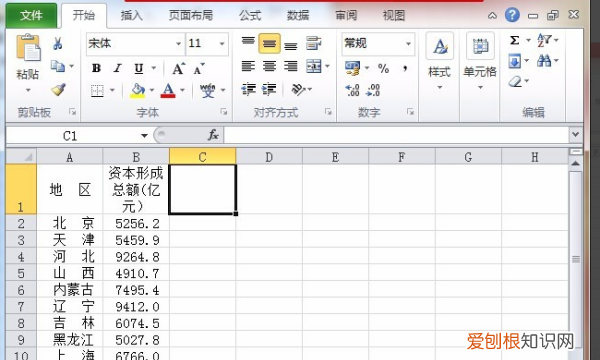Apply percent style
This screenshot has width=600, height=360.
click(383, 68)
